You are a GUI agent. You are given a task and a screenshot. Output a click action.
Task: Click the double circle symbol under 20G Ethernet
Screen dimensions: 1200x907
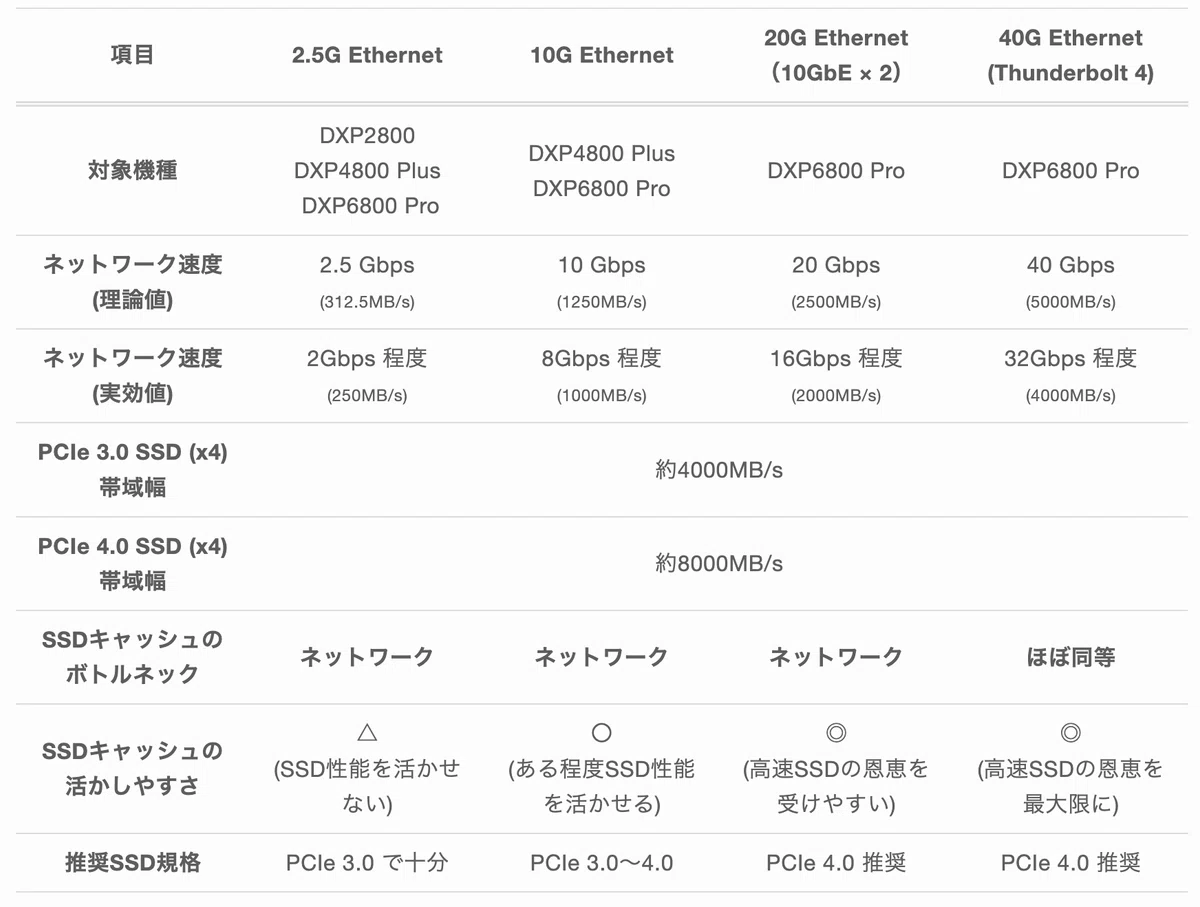(x=836, y=733)
